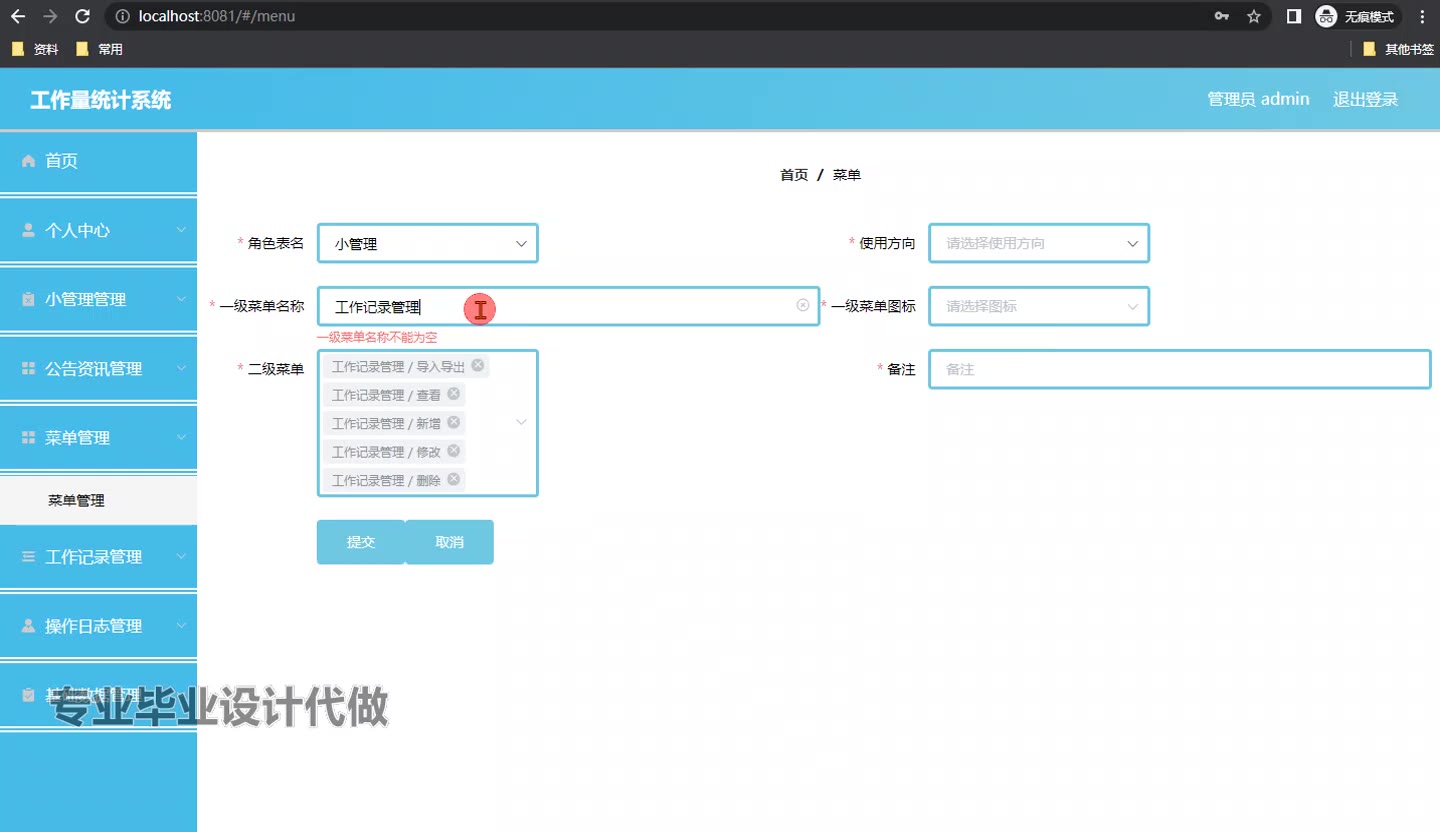1440x832 pixels.
Task: Click the 工作量统计系统 header title
Action: click(x=101, y=100)
